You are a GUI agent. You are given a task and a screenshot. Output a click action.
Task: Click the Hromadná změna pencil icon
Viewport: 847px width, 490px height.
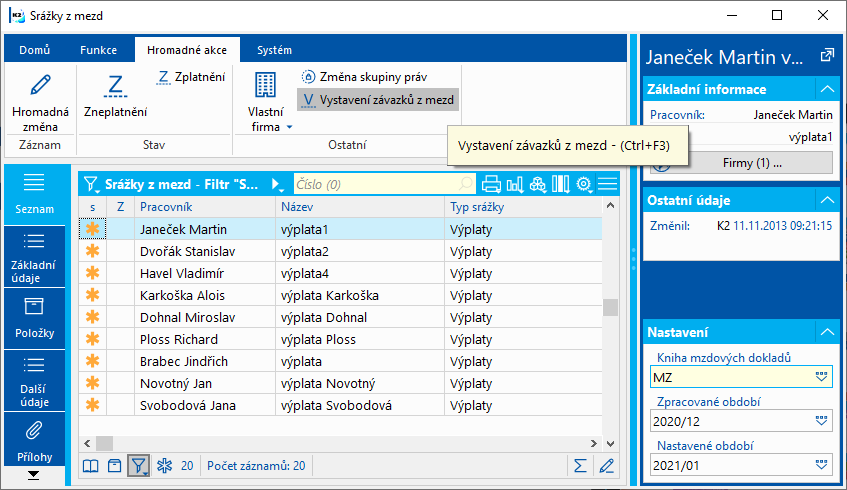click(41, 84)
